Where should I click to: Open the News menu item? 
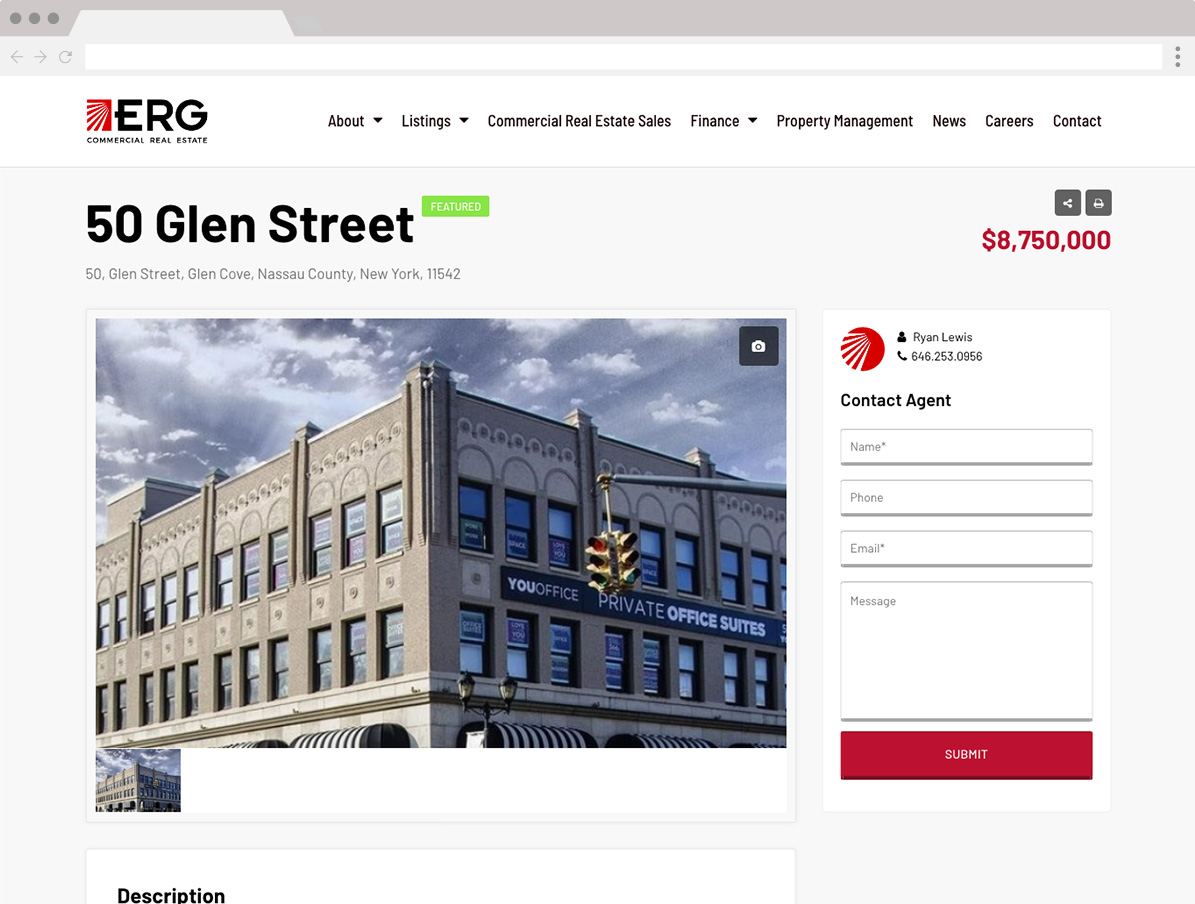[949, 121]
